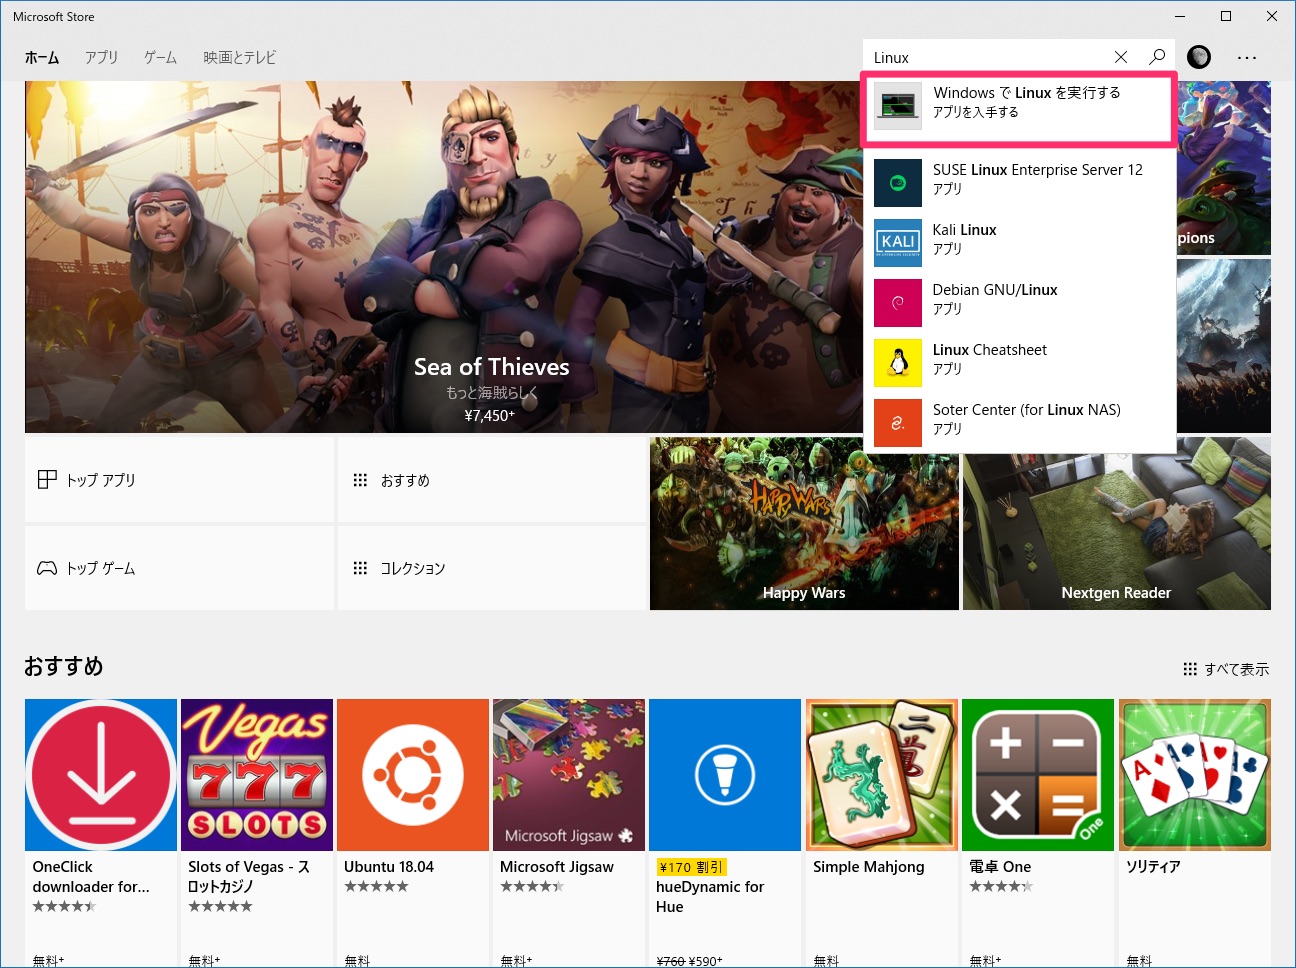
Task: Click the Microsoft Jigsaw title text
Action: point(557,867)
